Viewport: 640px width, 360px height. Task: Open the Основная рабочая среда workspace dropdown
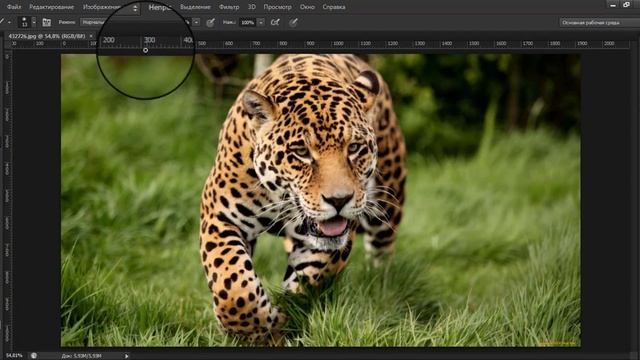coord(600,22)
